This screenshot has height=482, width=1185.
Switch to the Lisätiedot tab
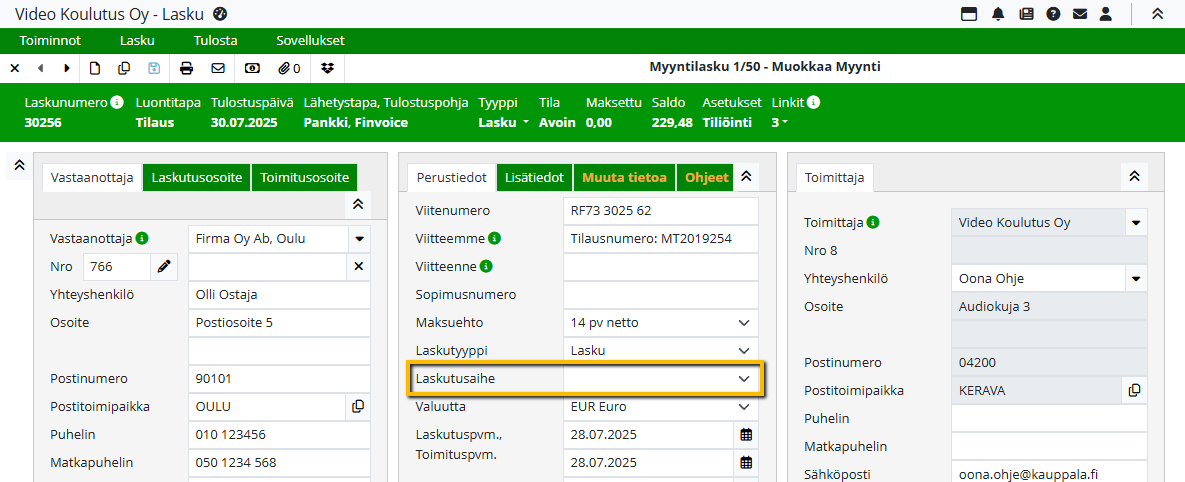coord(534,177)
